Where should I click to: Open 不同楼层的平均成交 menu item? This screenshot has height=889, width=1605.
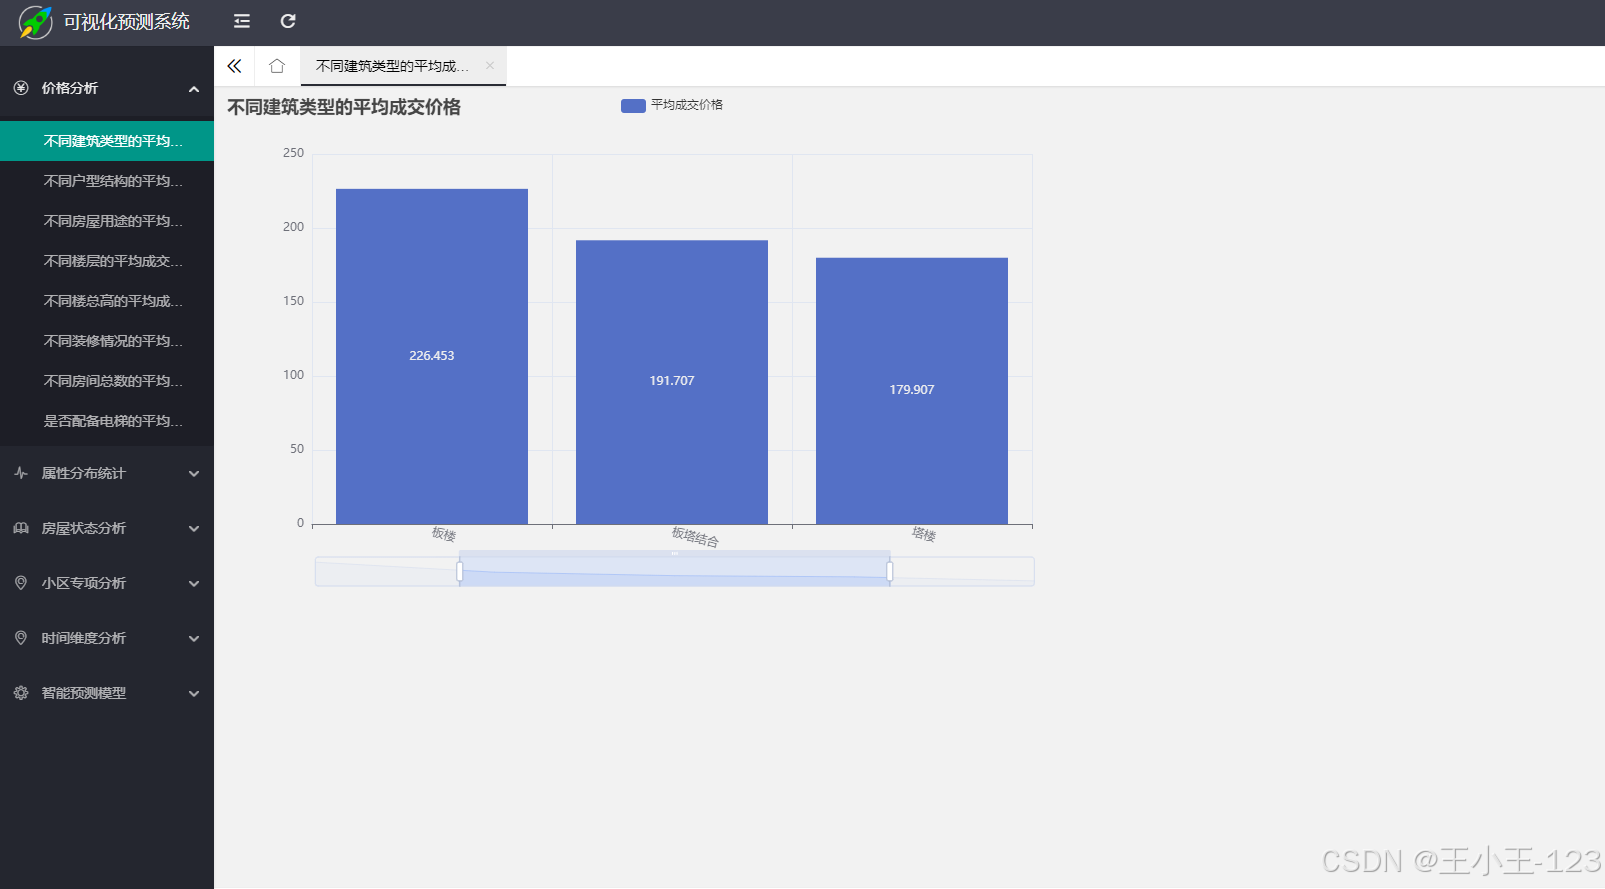pyautogui.click(x=107, y=261)
